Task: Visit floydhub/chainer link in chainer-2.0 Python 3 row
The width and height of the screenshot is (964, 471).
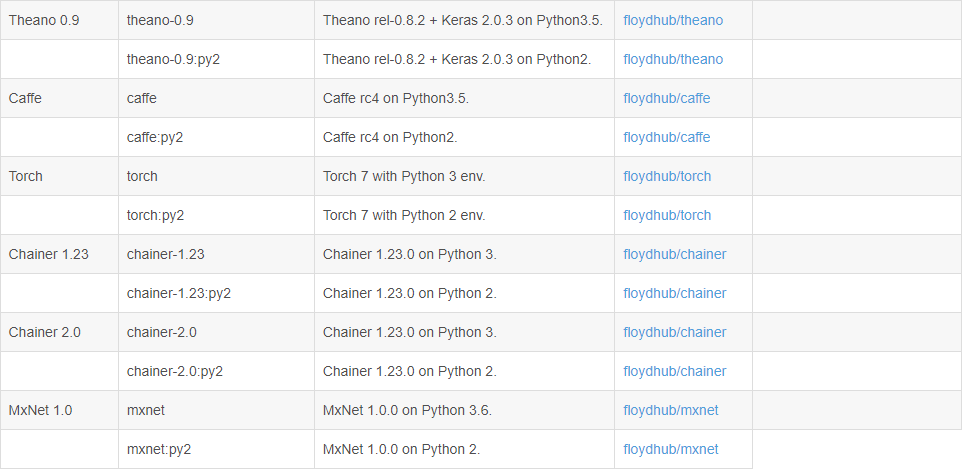Action: click(x=674, y=332)
